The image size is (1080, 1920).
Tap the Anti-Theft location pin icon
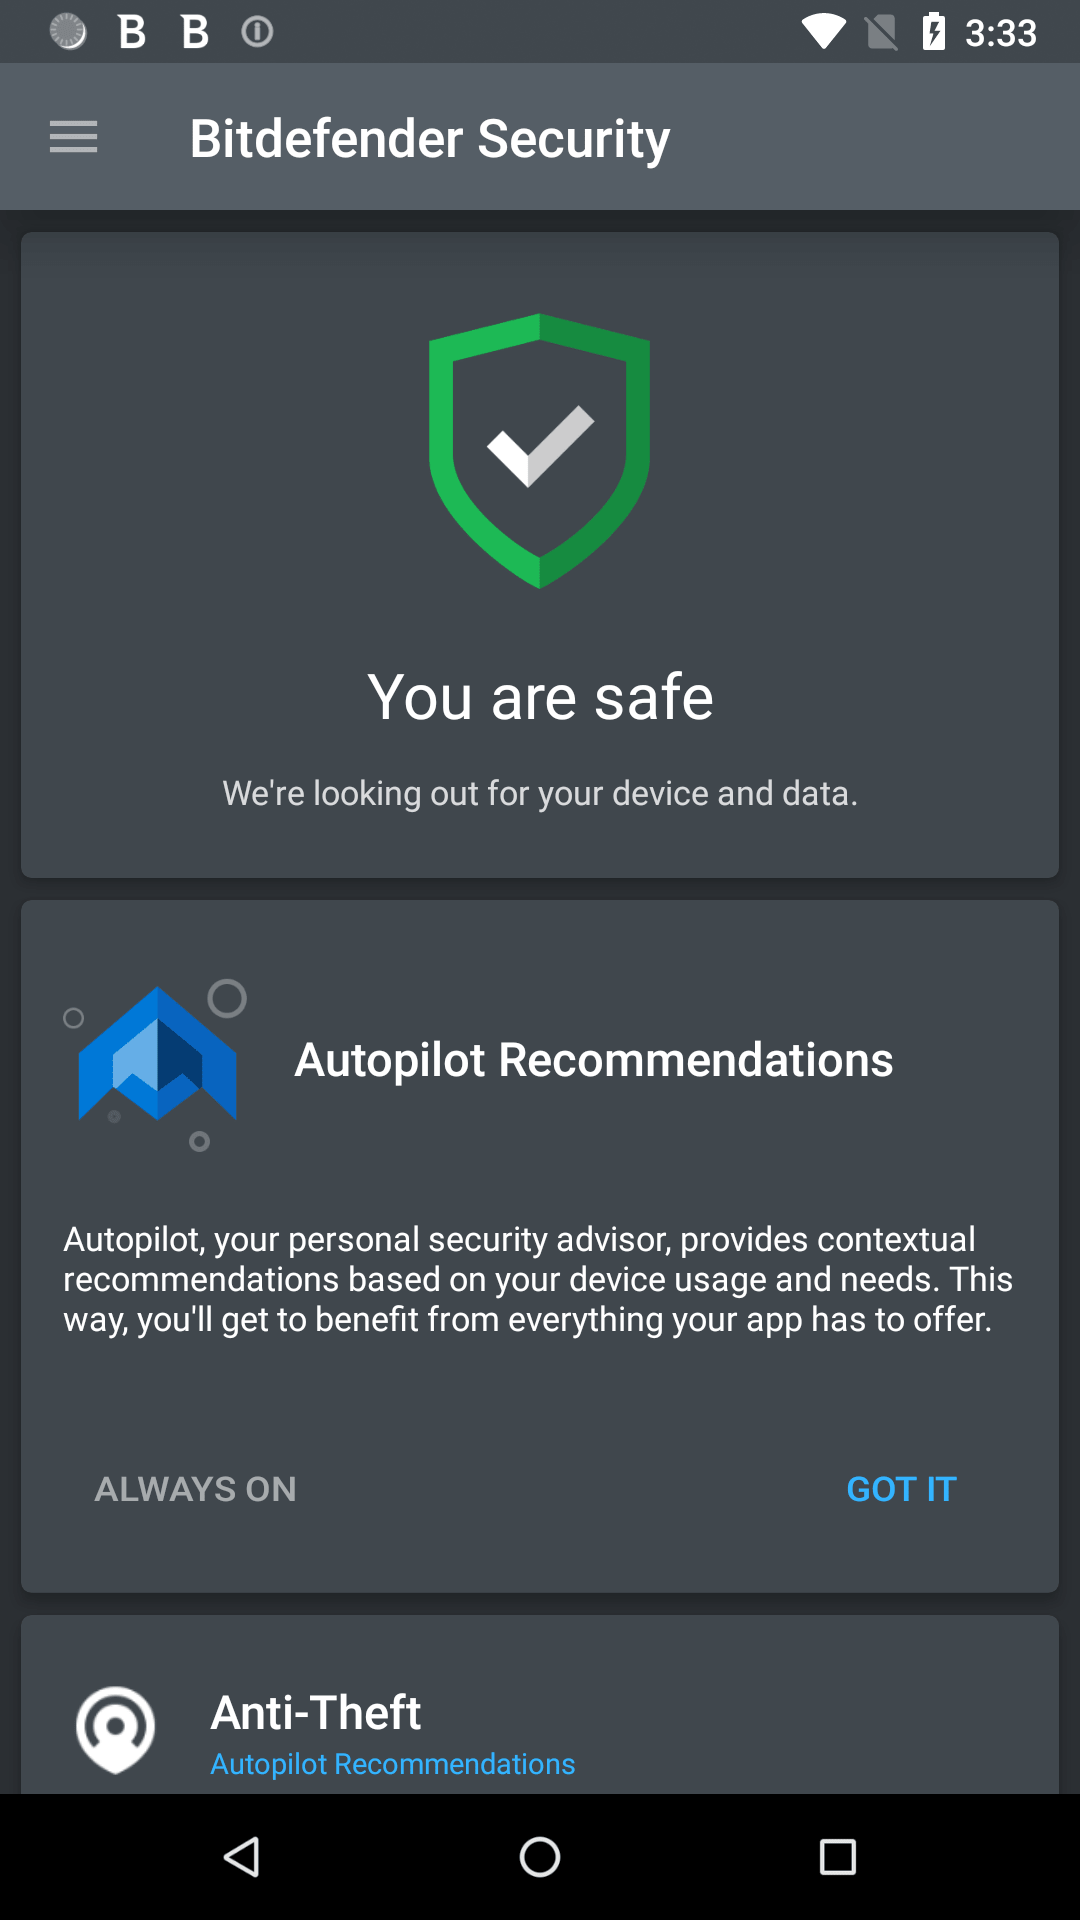pos(116,1729)
